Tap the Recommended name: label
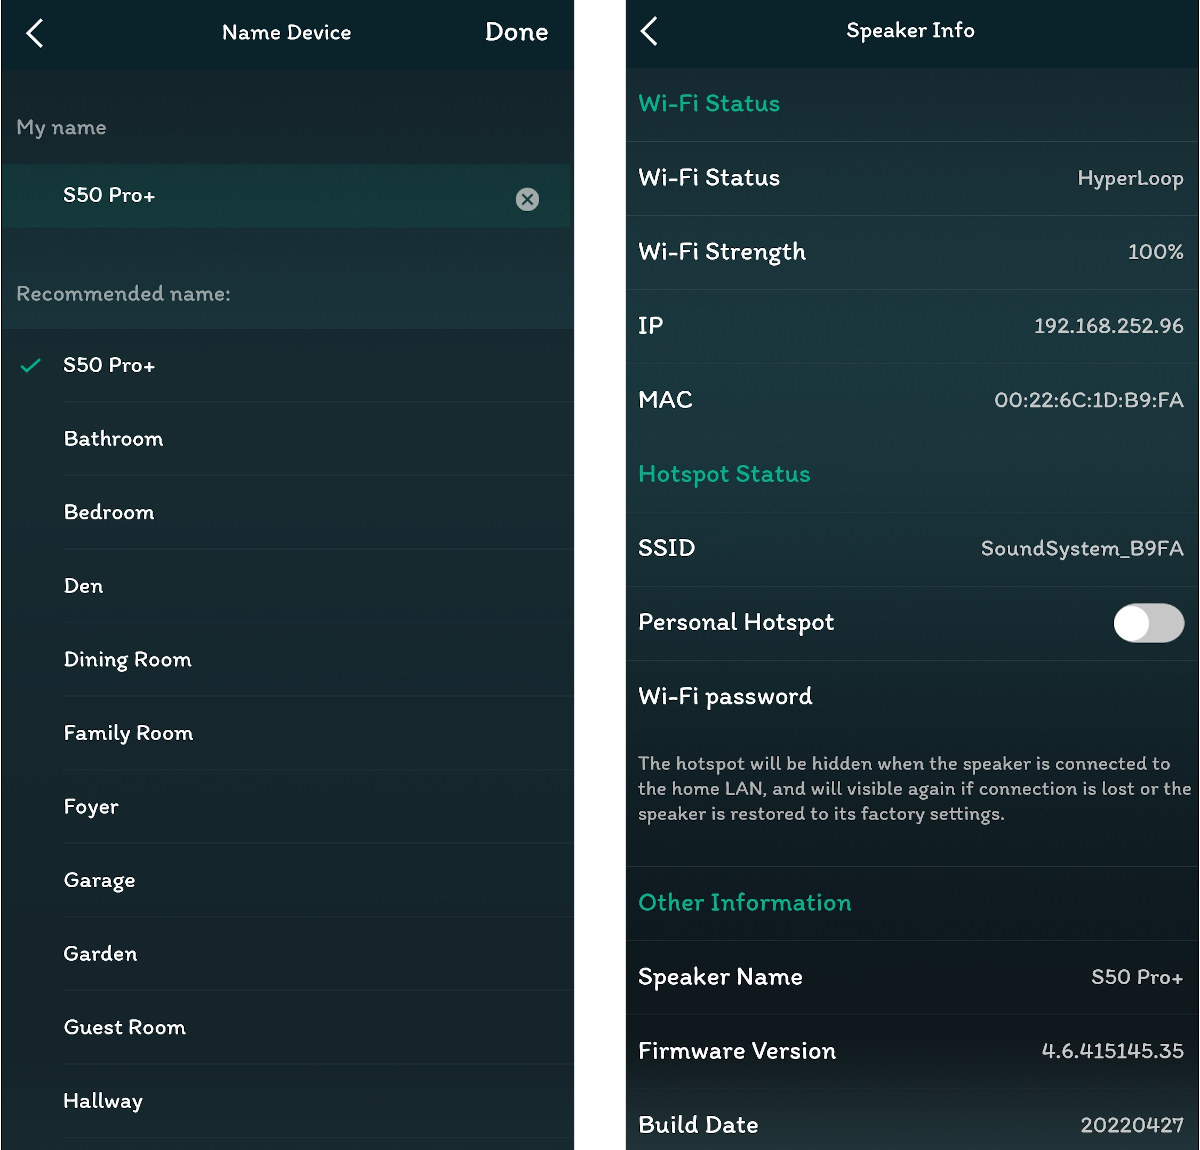Image resolution: width=1200 pixels, height=1150 pixels. pos(123,294)
